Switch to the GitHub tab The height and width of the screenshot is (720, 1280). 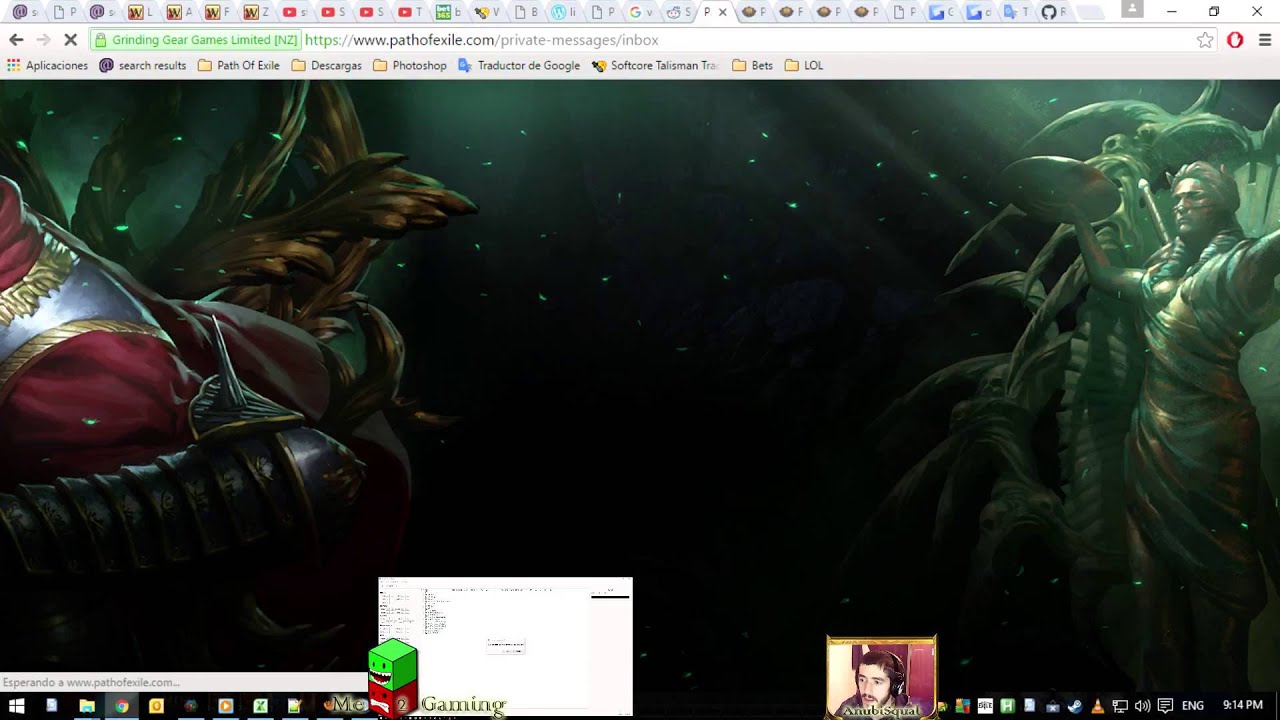[x=1055, y=12]
